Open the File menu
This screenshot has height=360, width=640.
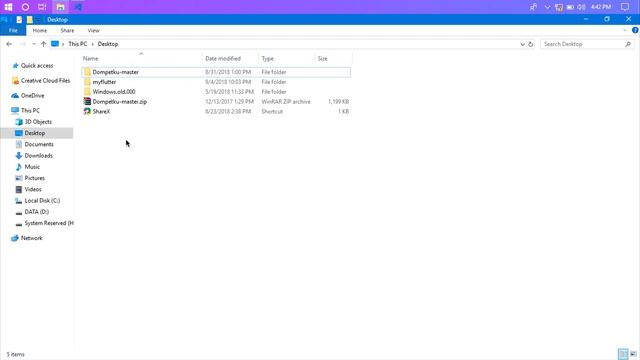tap(13, 31)
